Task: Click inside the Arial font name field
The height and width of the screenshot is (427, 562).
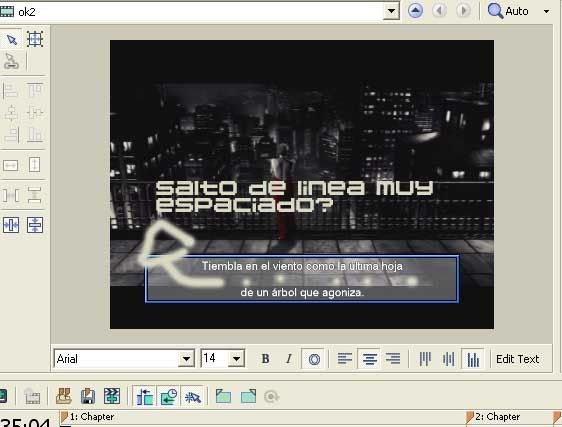Action: click(x=116, y=359)
